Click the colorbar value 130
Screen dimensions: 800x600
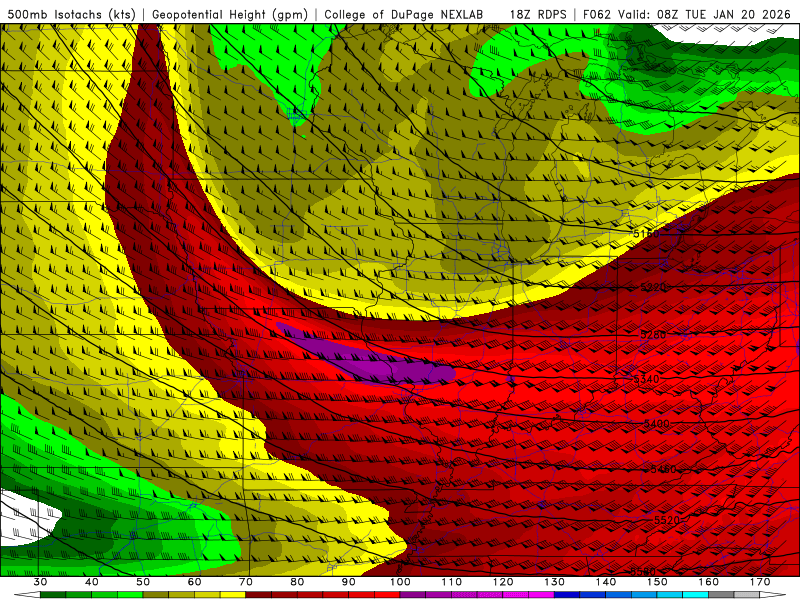pyautogui.click(x=554, y=582)
